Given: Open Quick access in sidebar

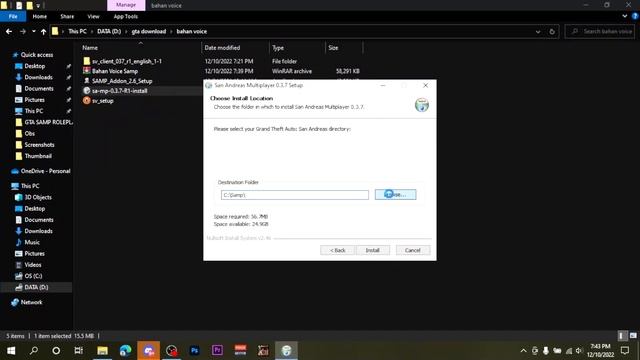Looking at the screenshot, I should 36,55.
